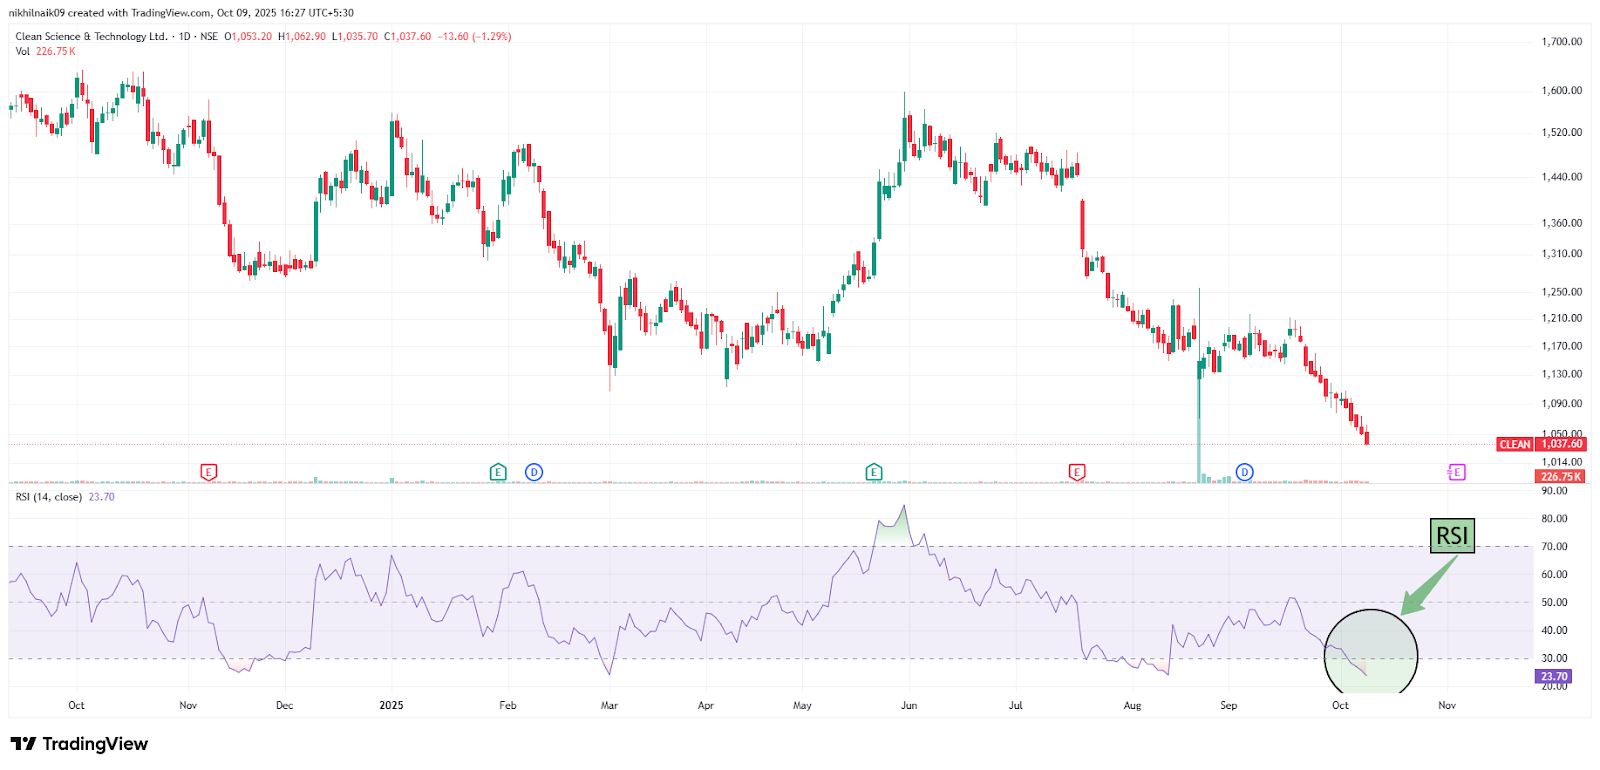Screen dimensions: 1600x770
Task: Click the green earnings marker before June
Action: pyautogui.click(x=874, y=472)
